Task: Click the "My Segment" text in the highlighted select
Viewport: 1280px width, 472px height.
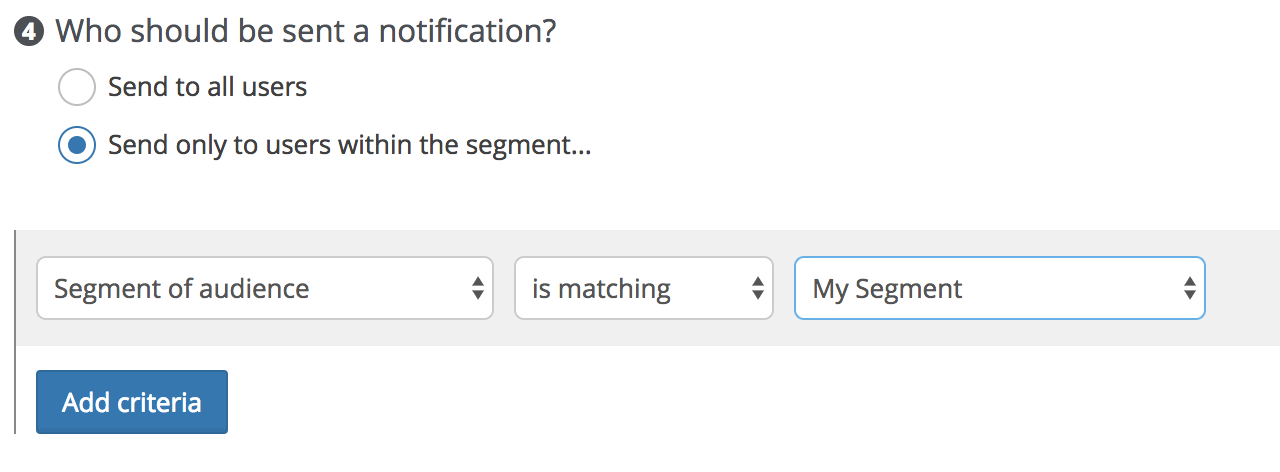Action: pyautogui.click(x=887, y=289)
